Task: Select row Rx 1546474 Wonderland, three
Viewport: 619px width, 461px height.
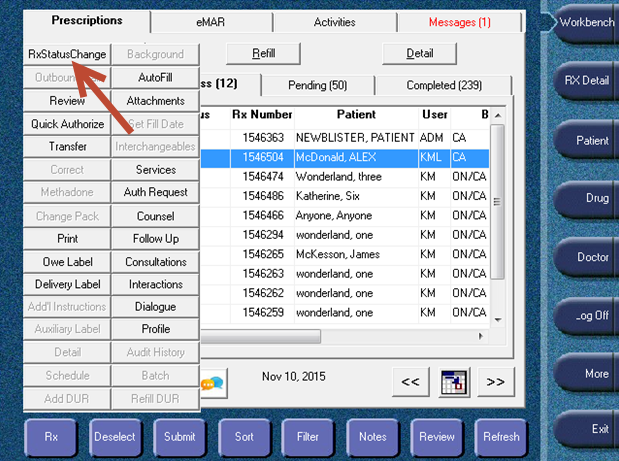Action: [344, 177]
